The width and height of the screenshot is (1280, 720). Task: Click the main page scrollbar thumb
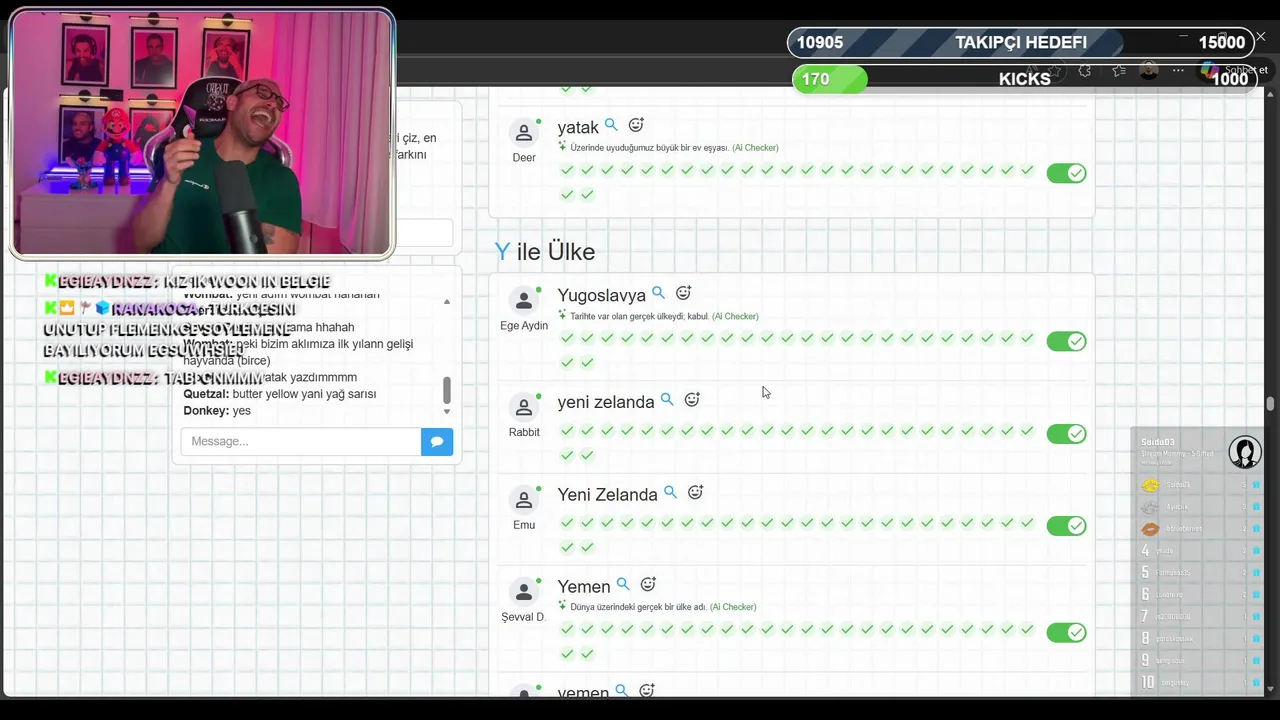(x=1270, y=404)
